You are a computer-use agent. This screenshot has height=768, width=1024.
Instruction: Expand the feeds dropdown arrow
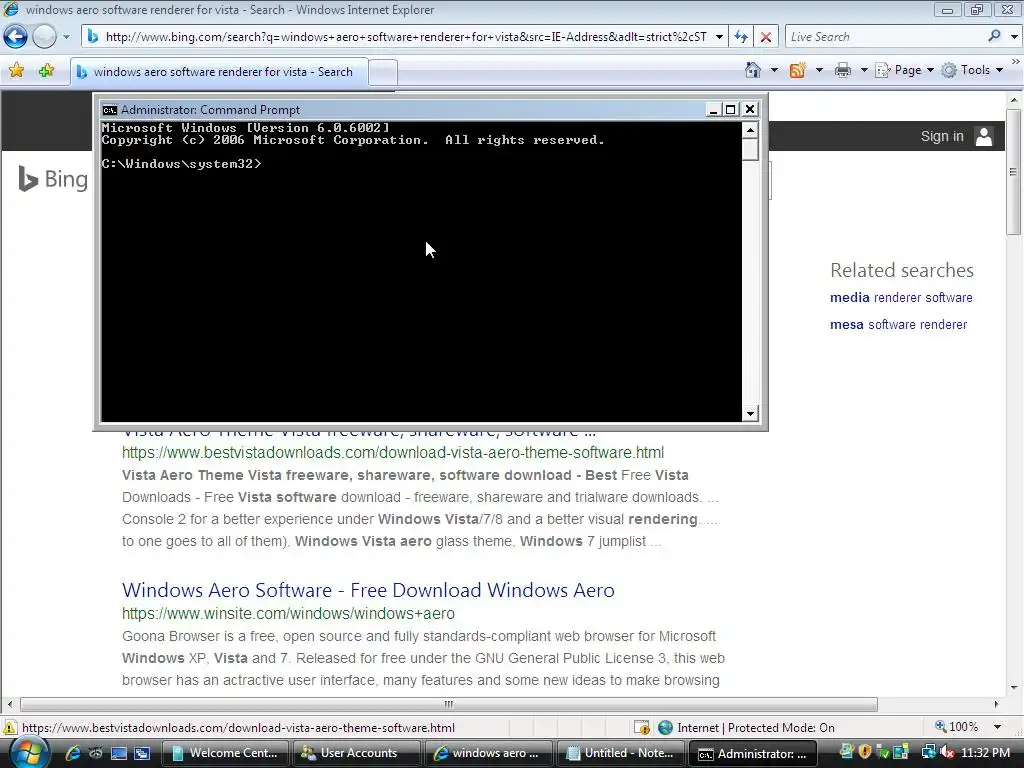pyautogui.click(x=819, y=70)
